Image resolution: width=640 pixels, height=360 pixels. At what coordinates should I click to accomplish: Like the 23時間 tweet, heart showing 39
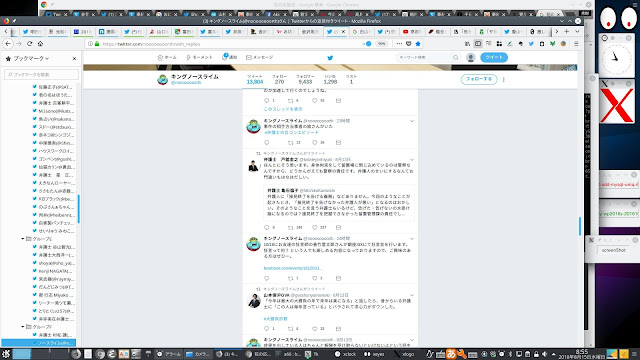pos(315,142)
